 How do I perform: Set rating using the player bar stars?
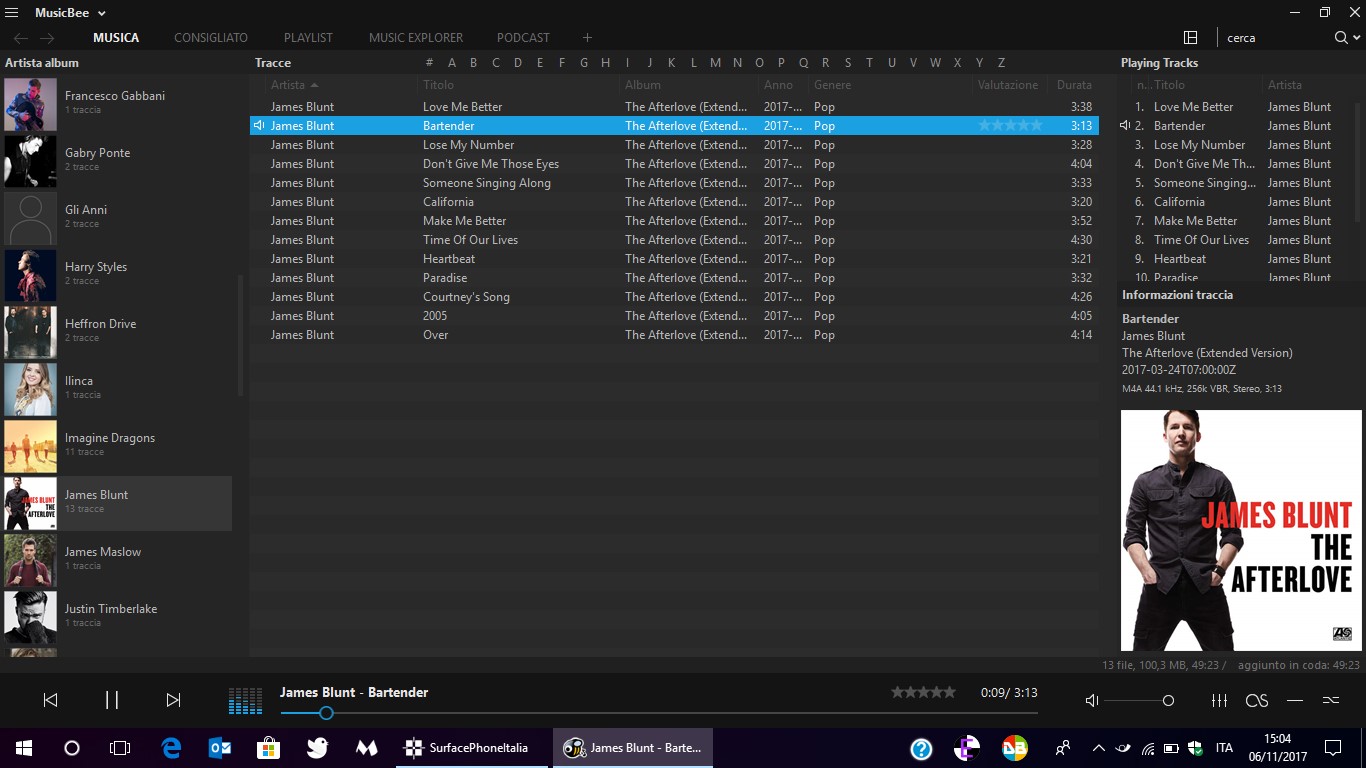pyautogui.click(x=923, y=692)
